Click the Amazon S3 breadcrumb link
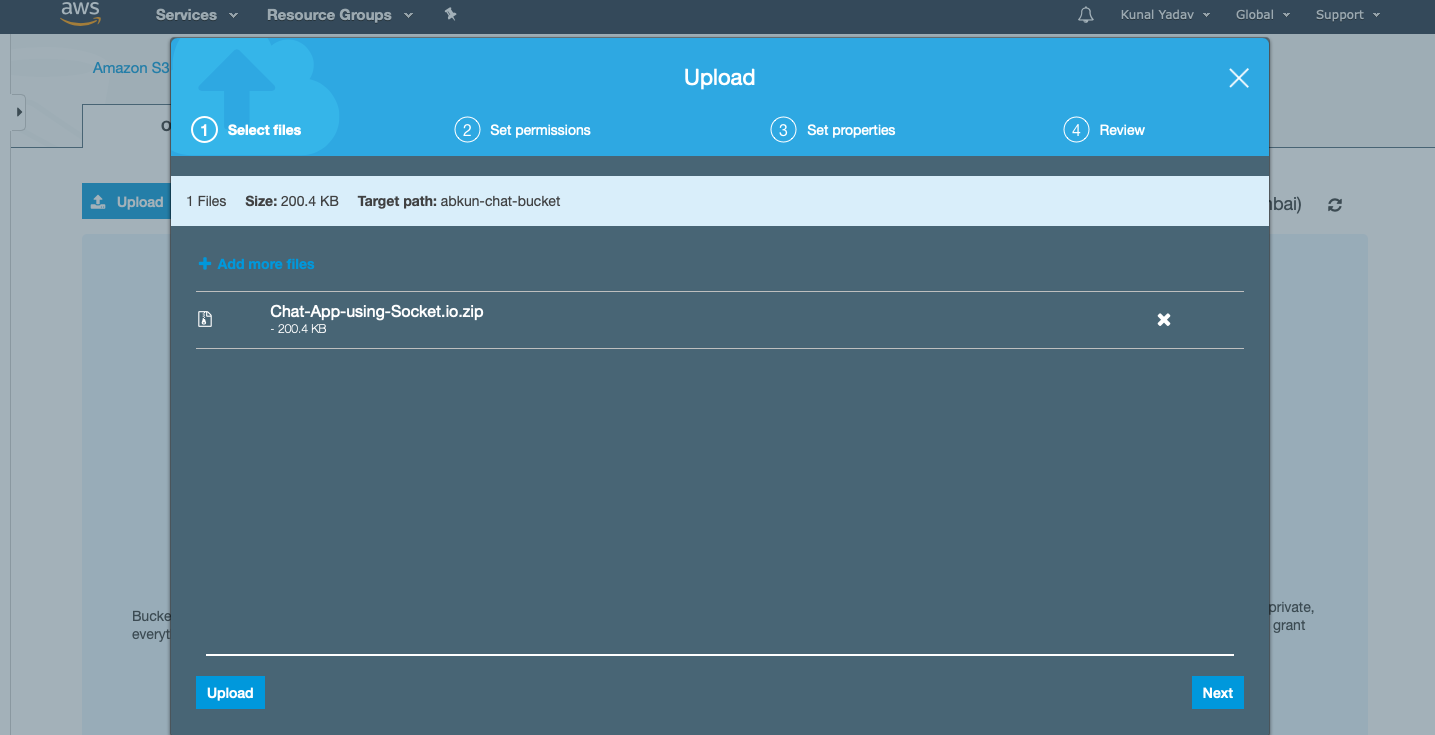The height and width of the screenshot is (735, 1435). click(x=131, y=68)
